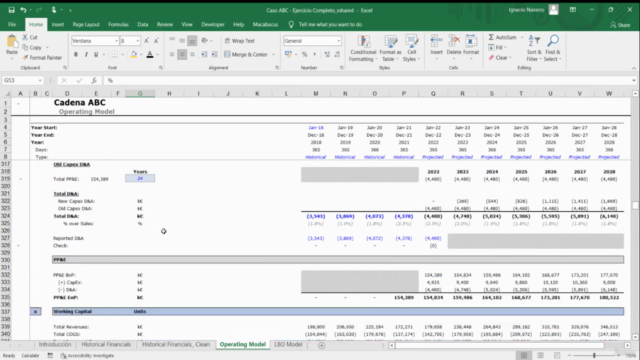Apply the red font color
Viewport: 640px width, 360px height.
(x=150, y=54)
